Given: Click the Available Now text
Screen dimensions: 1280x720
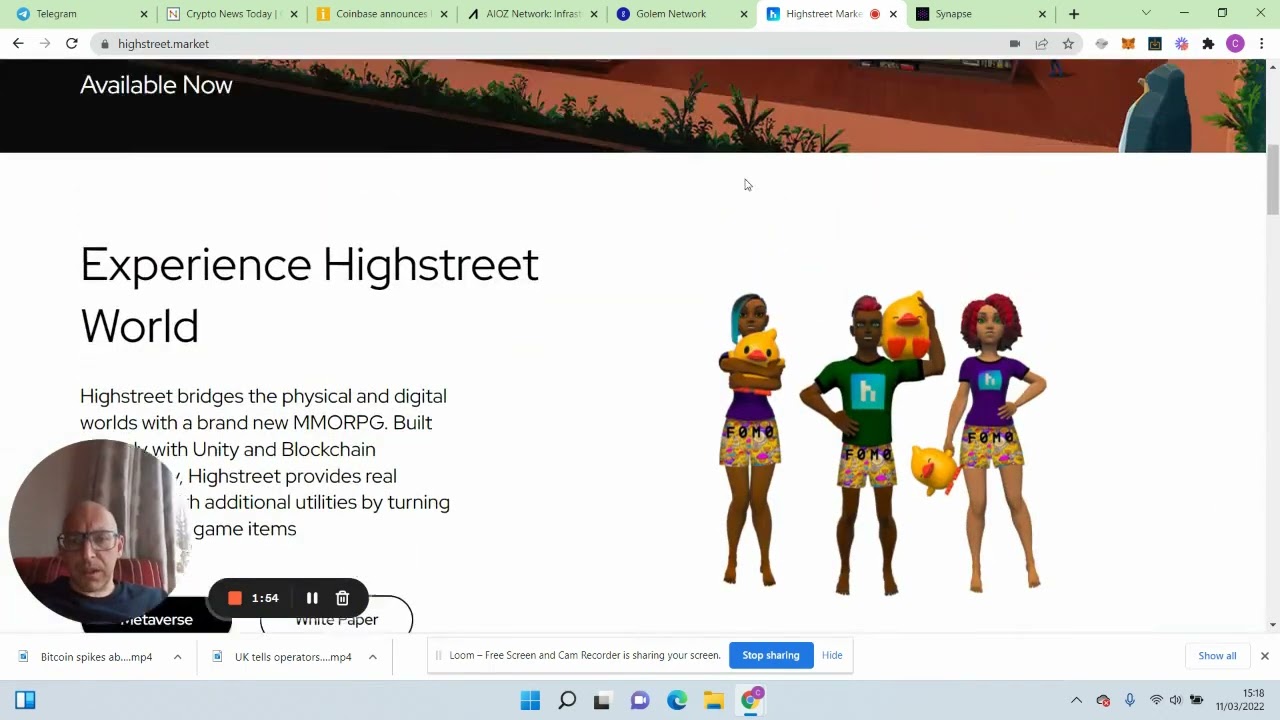Looking at the screenshot, I should click(156, 85).
